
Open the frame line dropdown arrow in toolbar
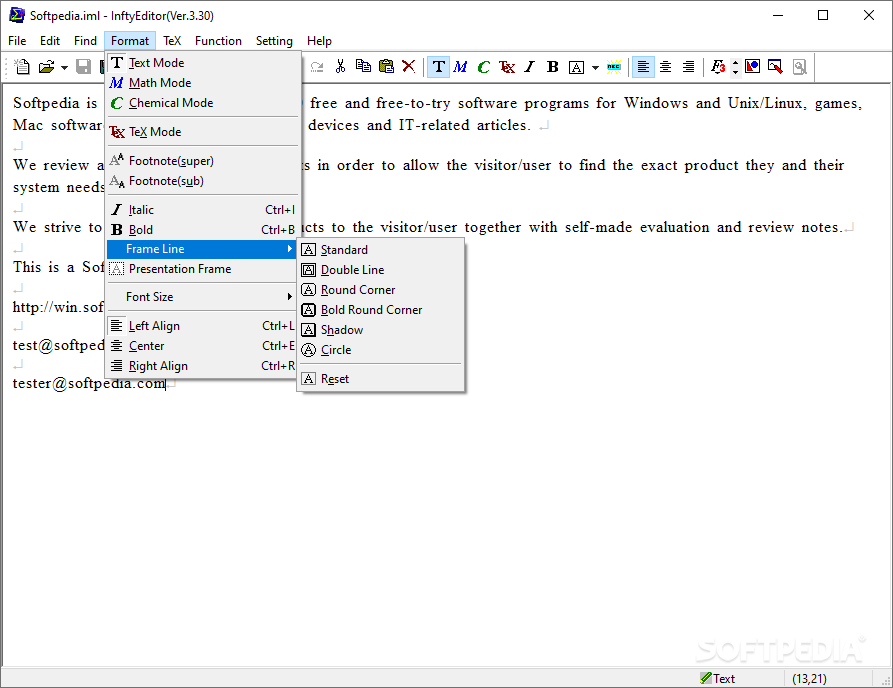[x=595, y=67]
